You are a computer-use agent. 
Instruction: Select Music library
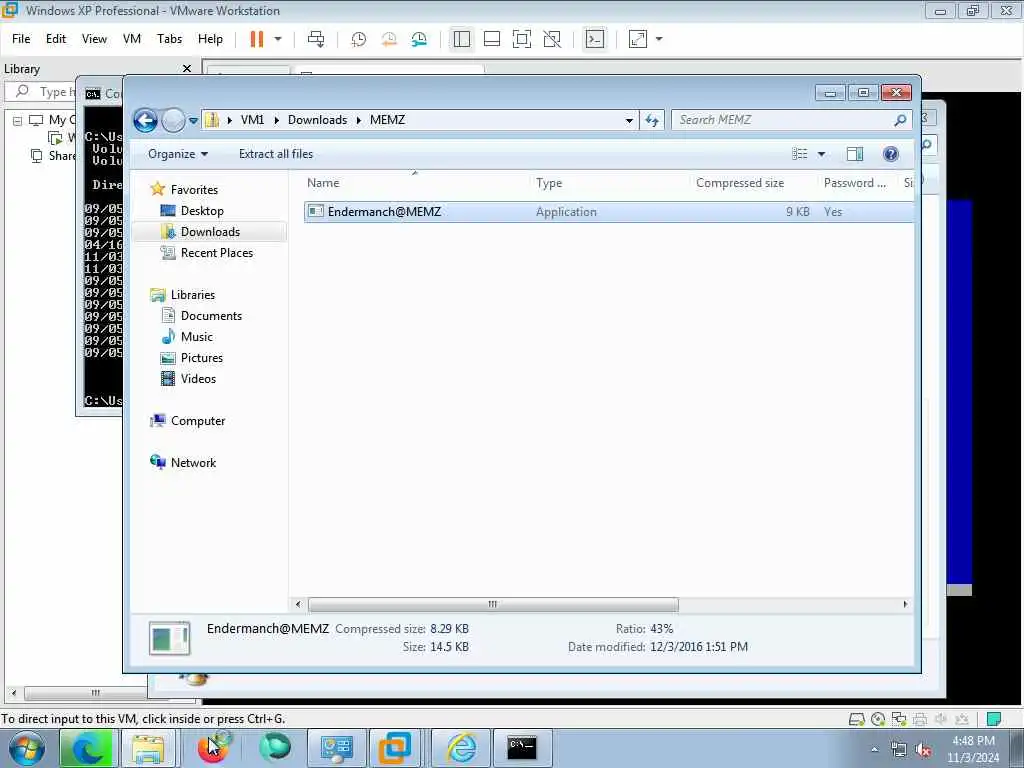pos(197,337)
